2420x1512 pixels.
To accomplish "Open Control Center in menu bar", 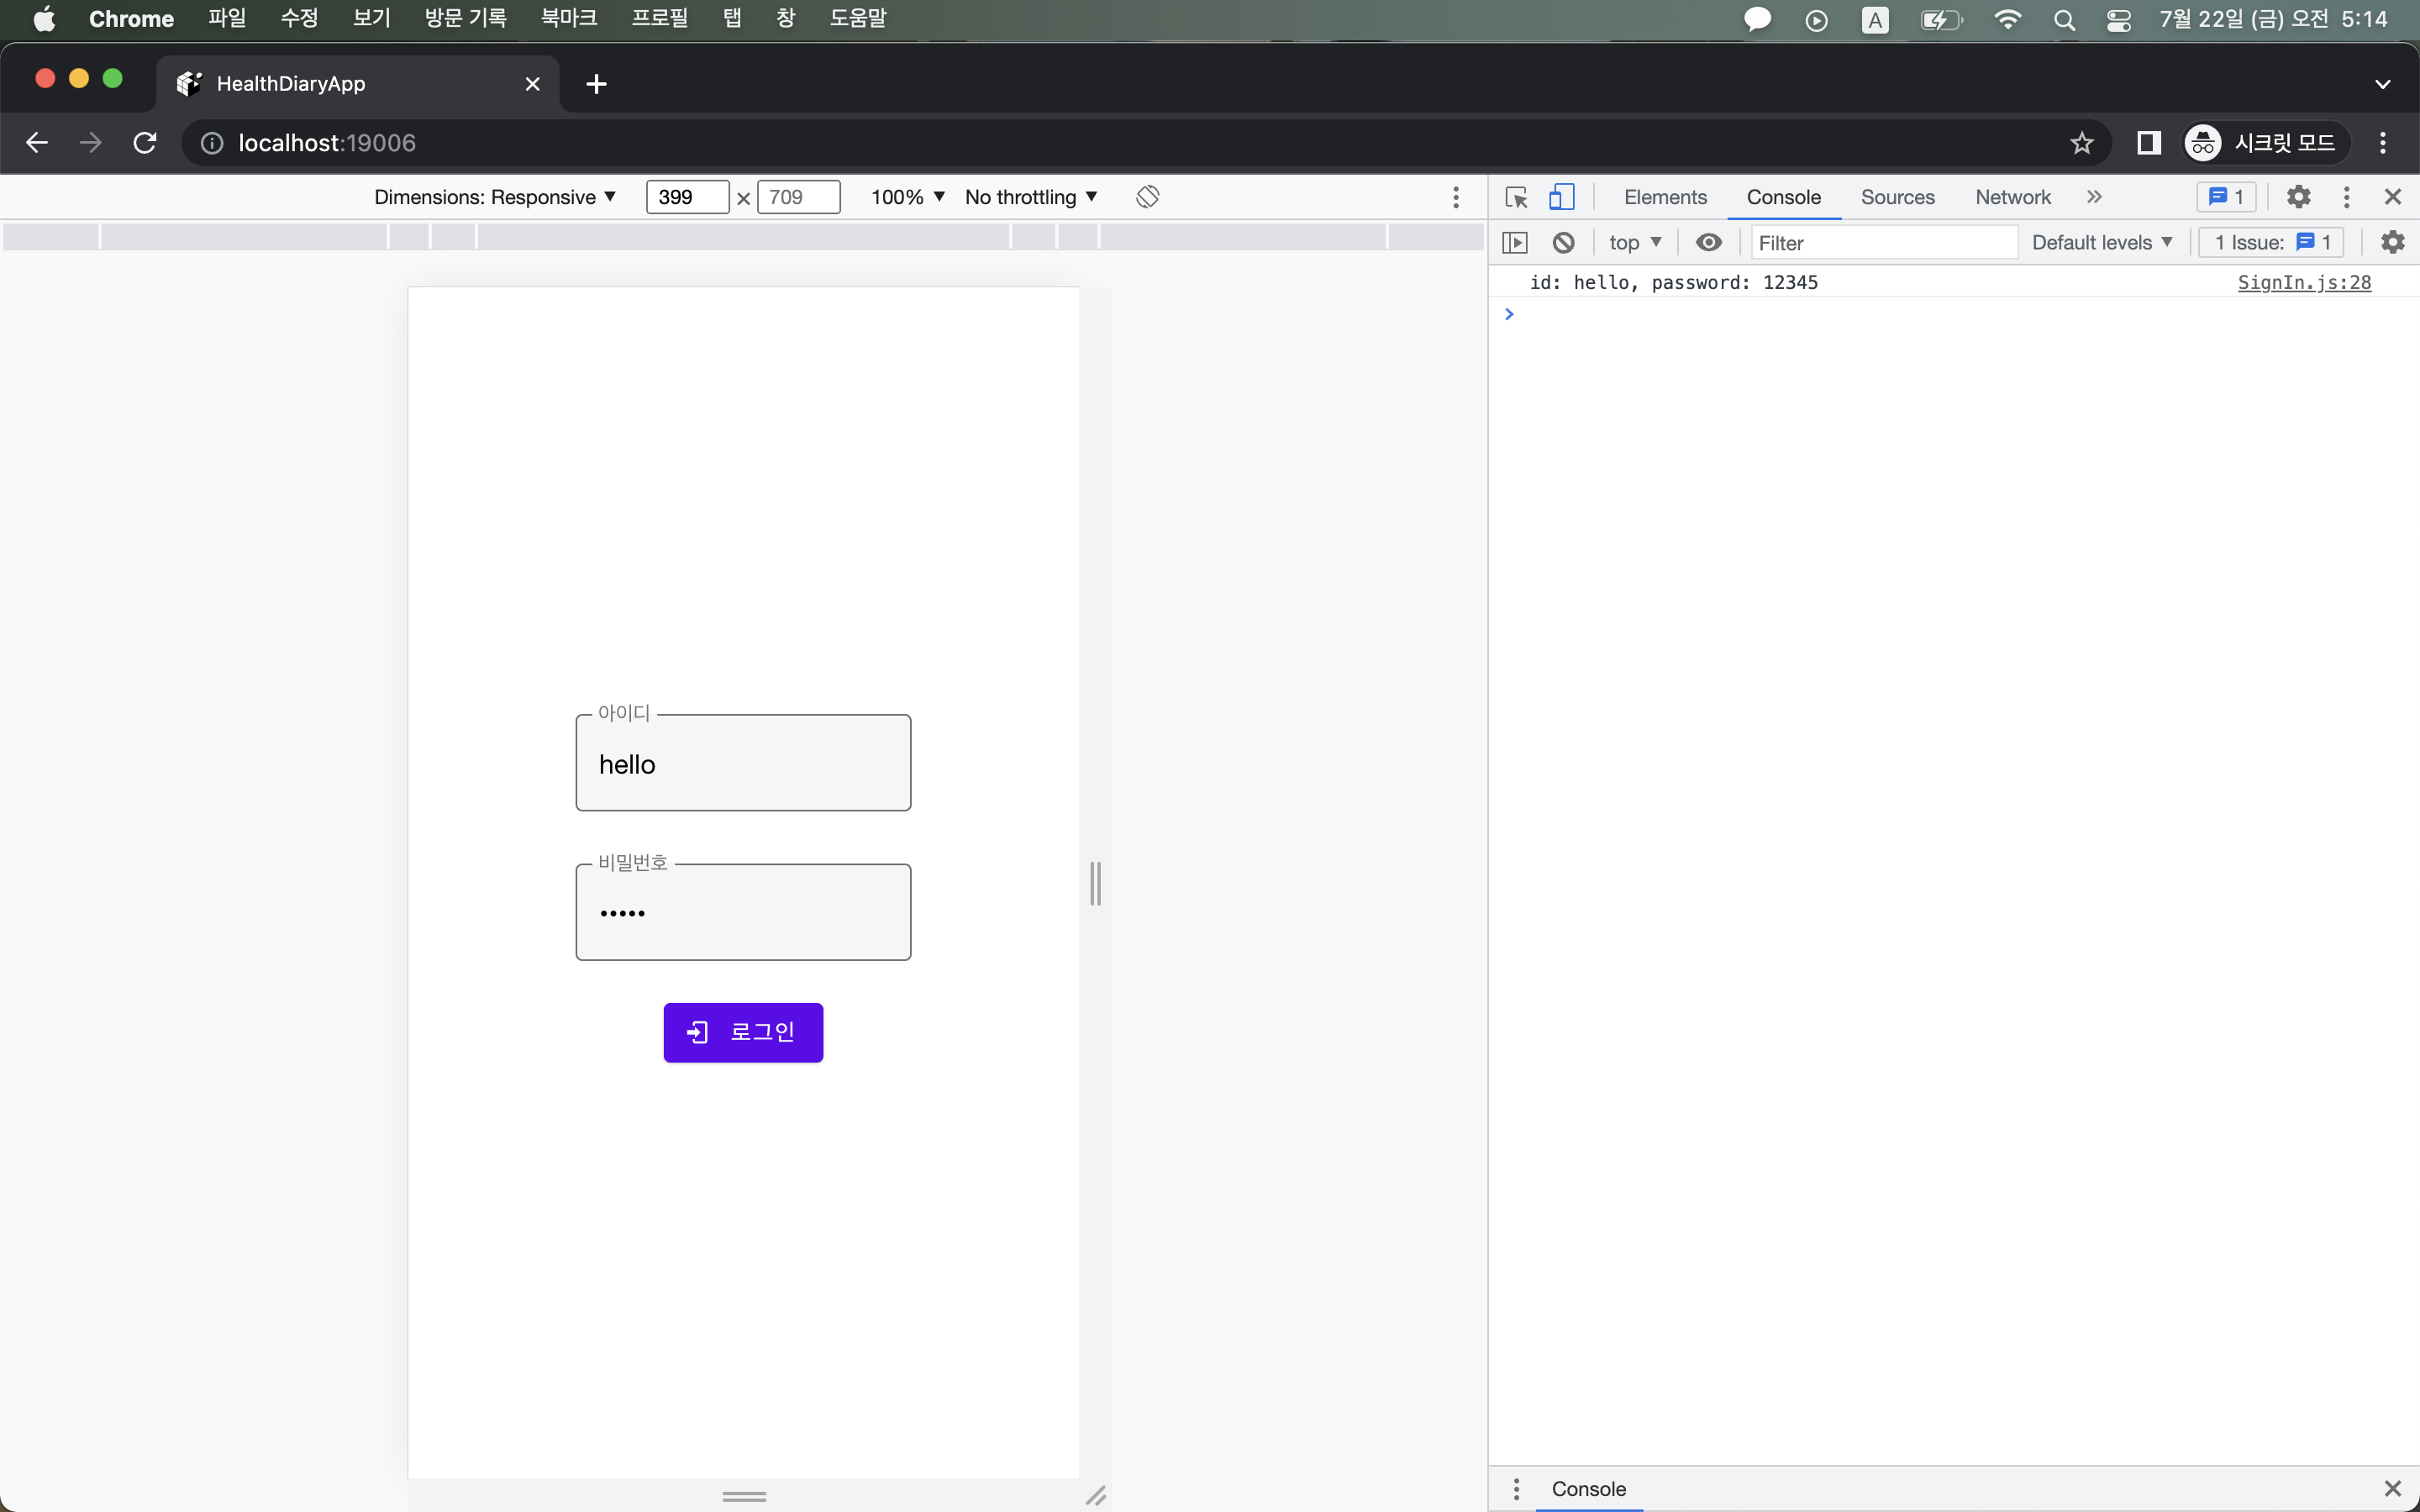I will (2118, 20).
